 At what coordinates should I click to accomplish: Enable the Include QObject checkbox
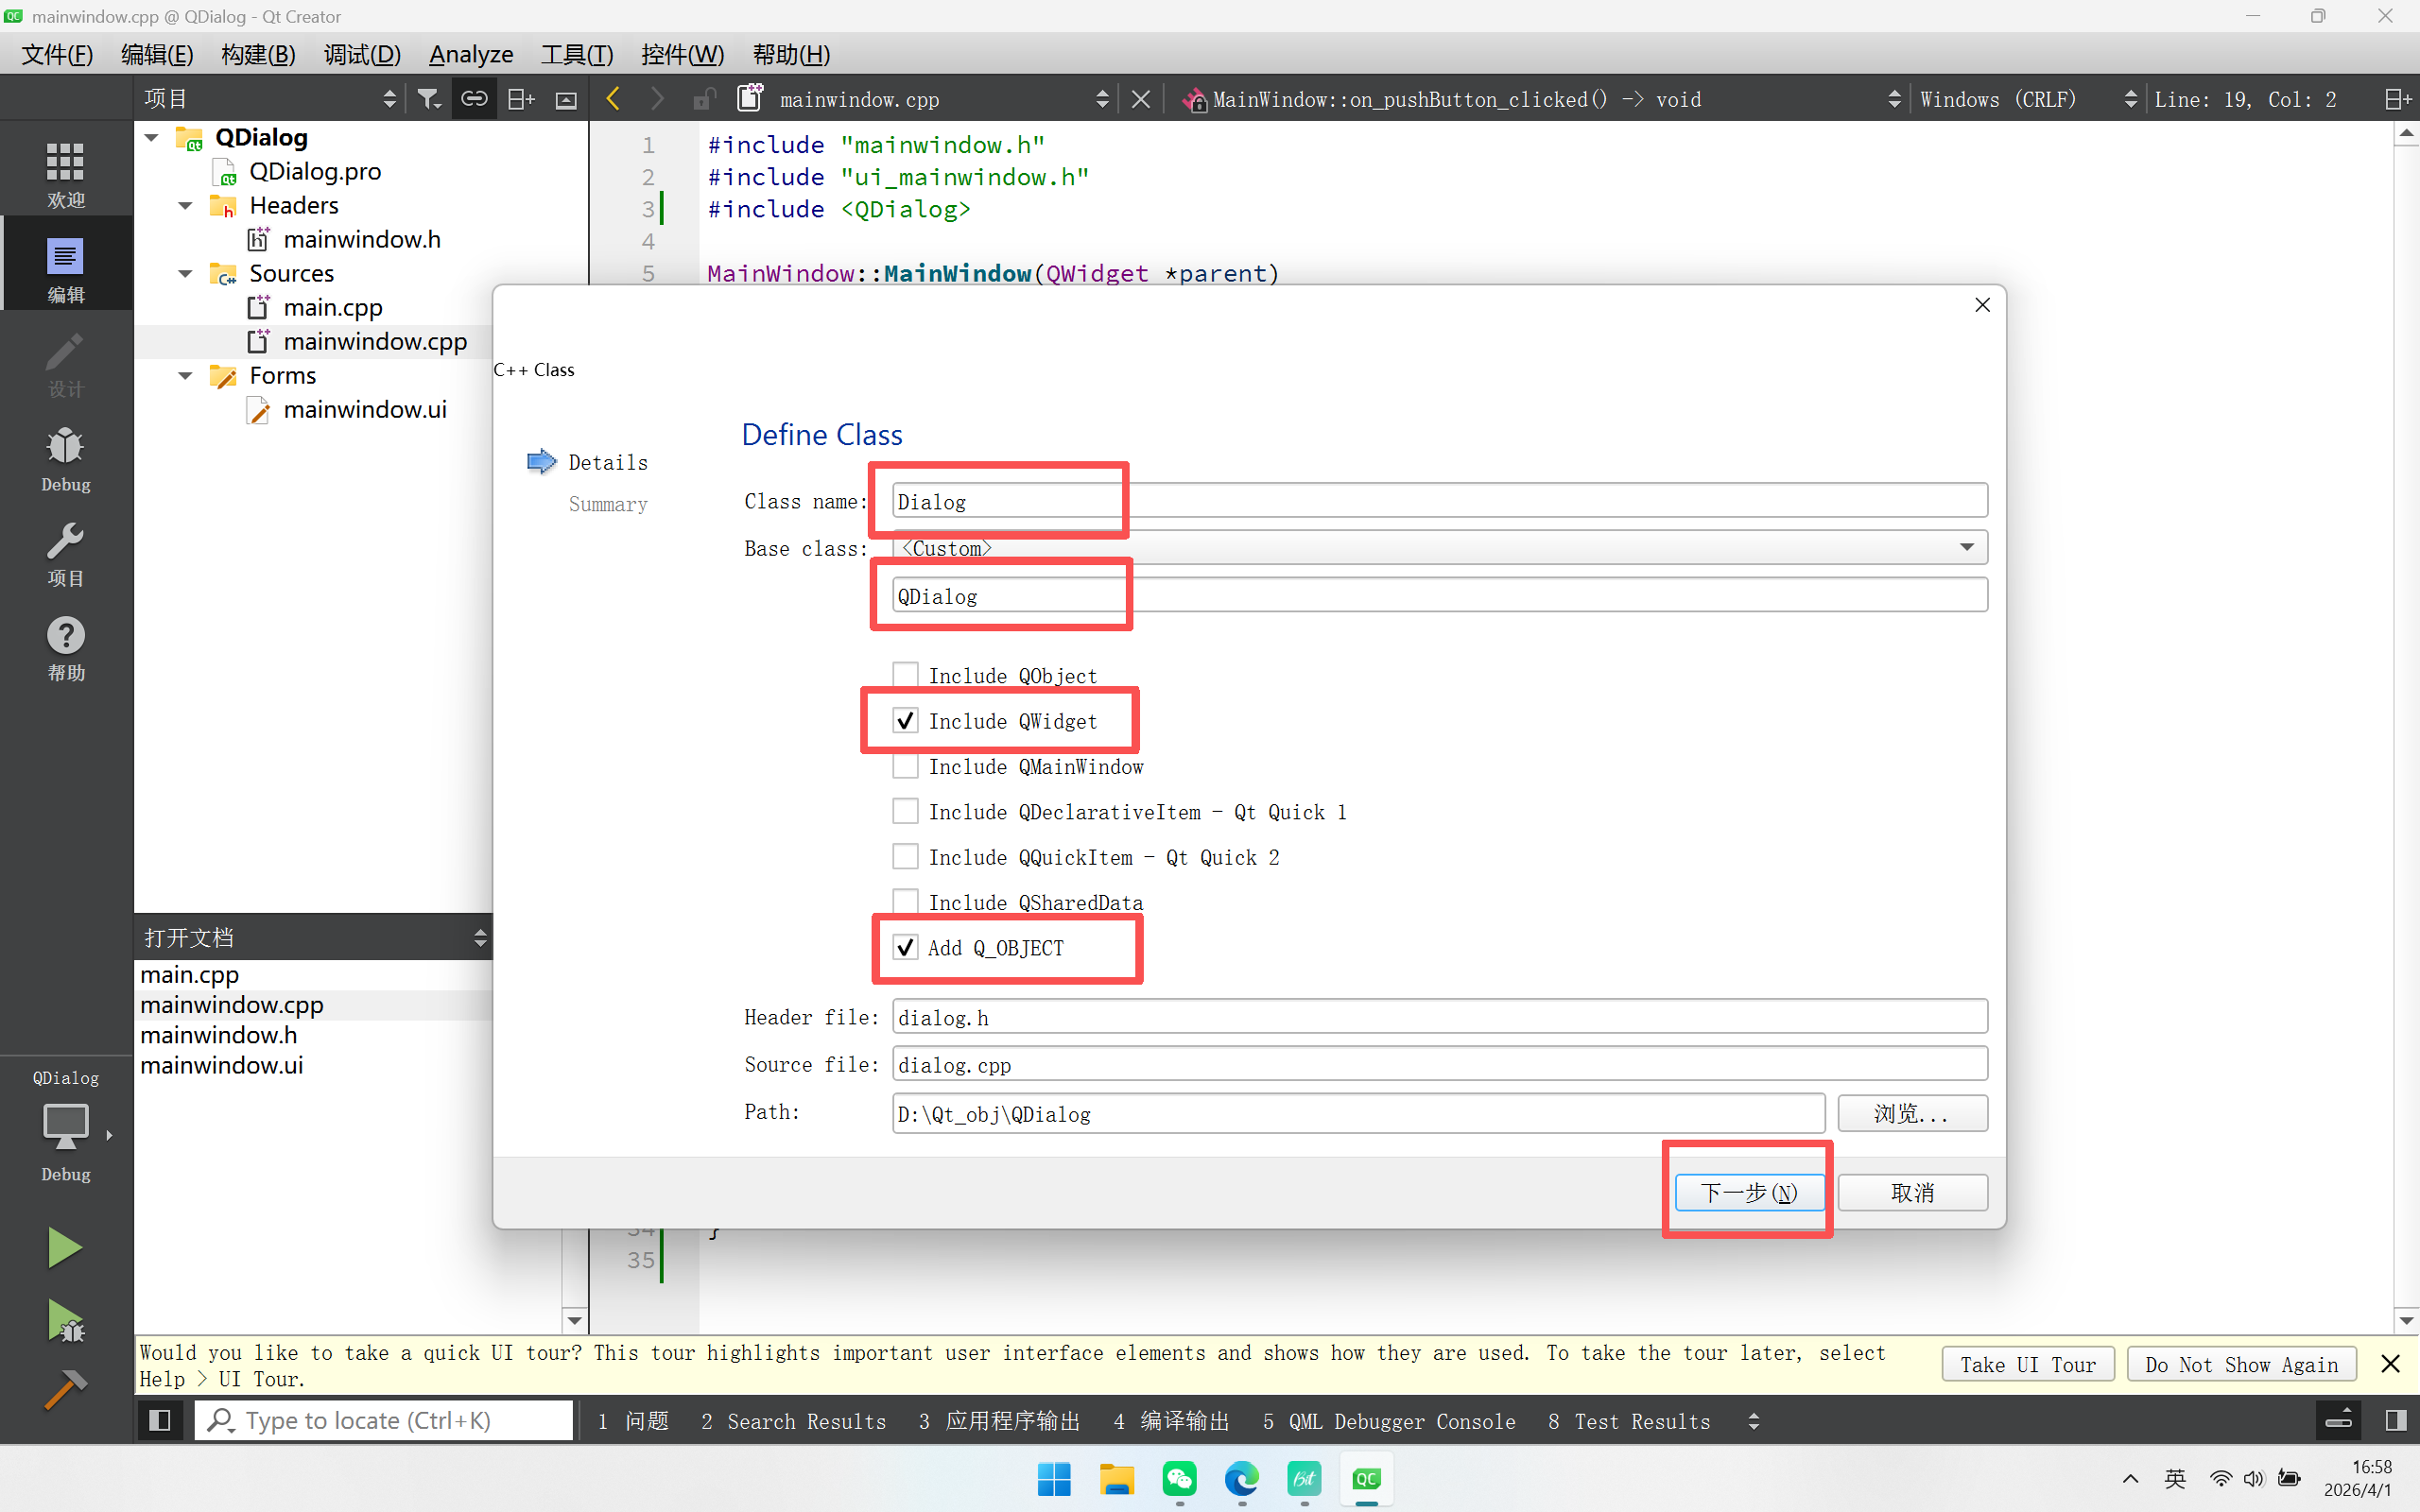(905, 675)
